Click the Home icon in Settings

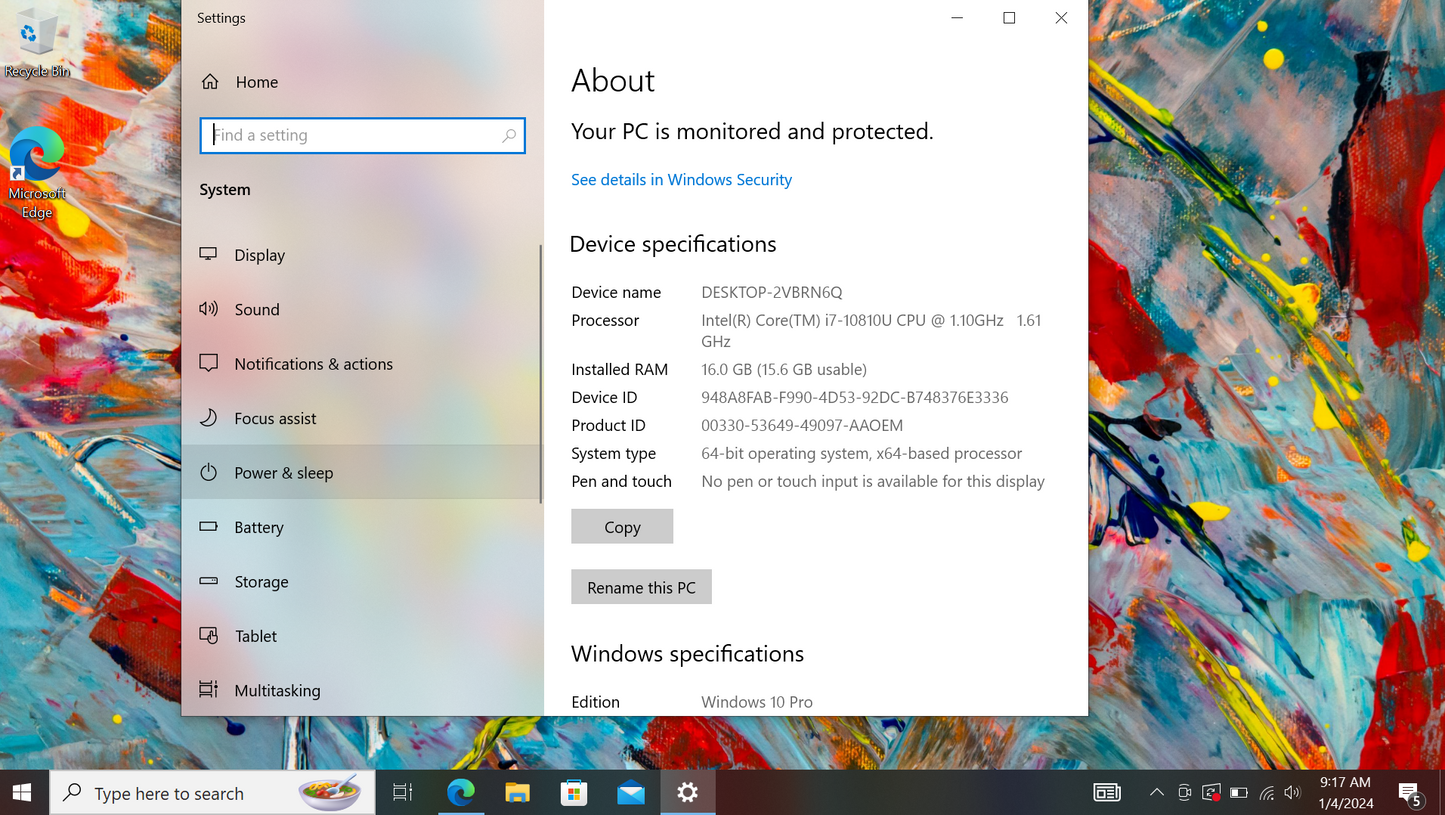click(x=209, y=81)
